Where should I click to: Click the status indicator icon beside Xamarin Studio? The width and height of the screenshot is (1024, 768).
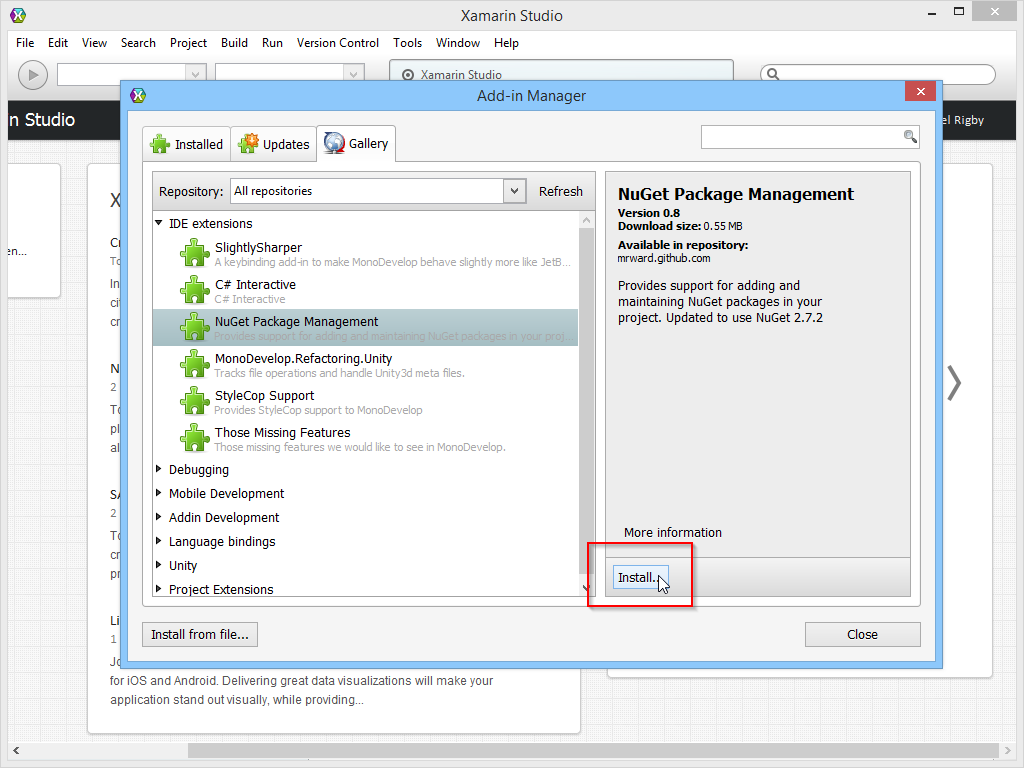[x=408, y=75]
